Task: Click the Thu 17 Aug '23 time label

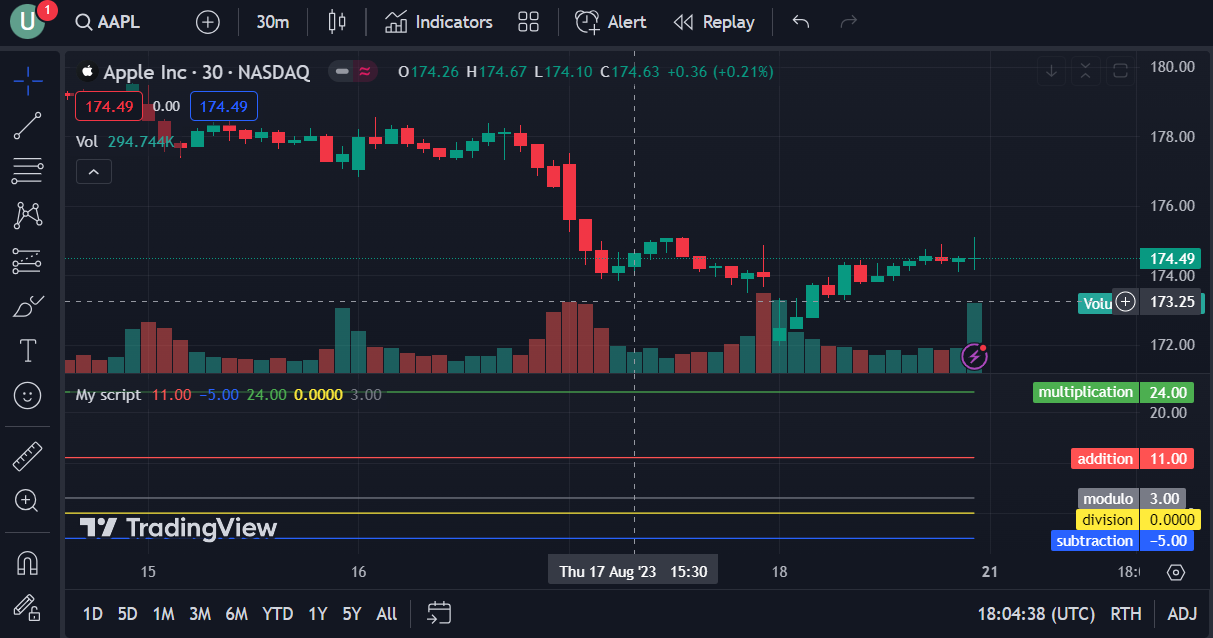Action: coord(633,572)
